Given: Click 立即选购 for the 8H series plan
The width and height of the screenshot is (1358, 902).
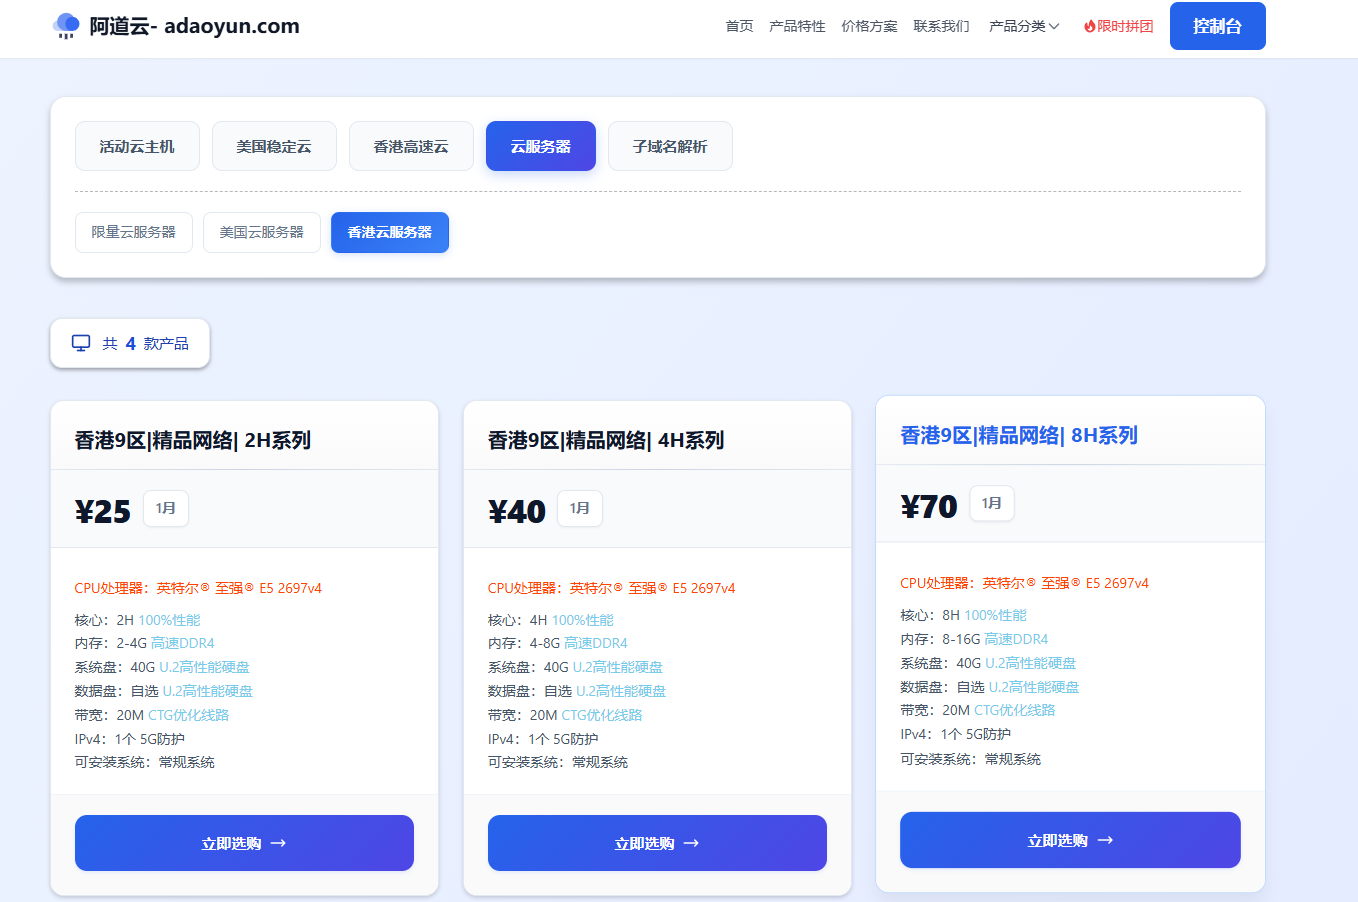Looking at the screenshot, I should [1070, 840].
